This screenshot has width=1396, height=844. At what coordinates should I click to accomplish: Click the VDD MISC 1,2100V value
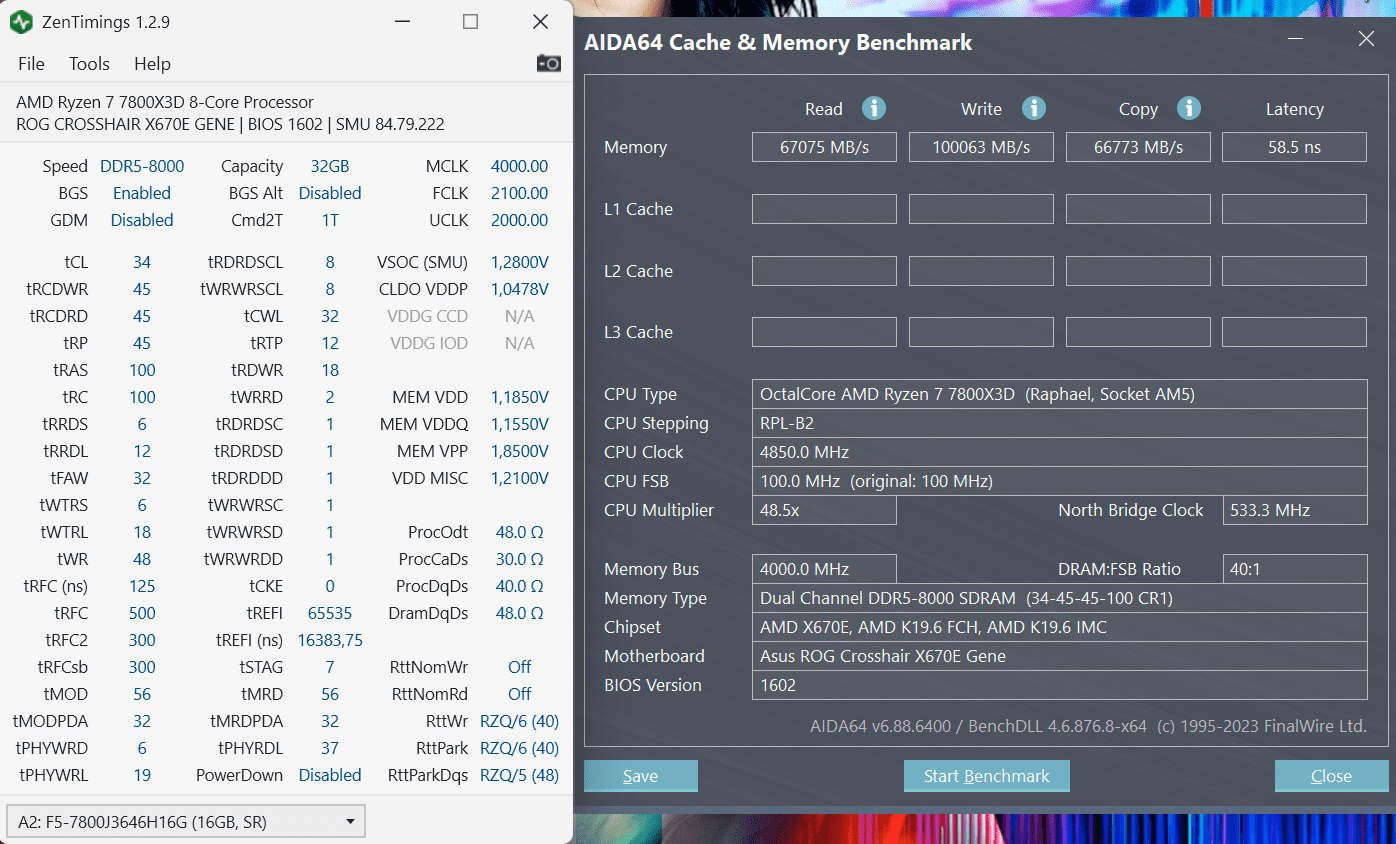(x=519, y=478)
